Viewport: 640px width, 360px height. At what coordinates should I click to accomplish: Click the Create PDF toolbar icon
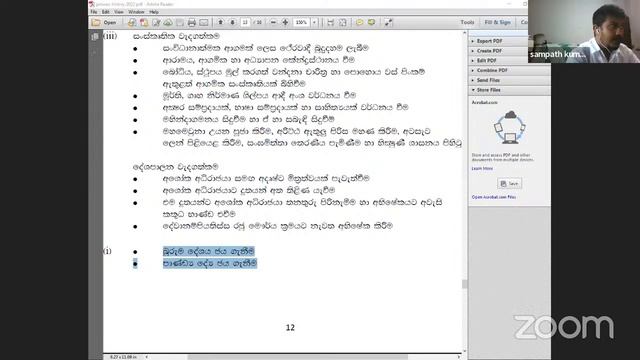click(x=144, y=22)
